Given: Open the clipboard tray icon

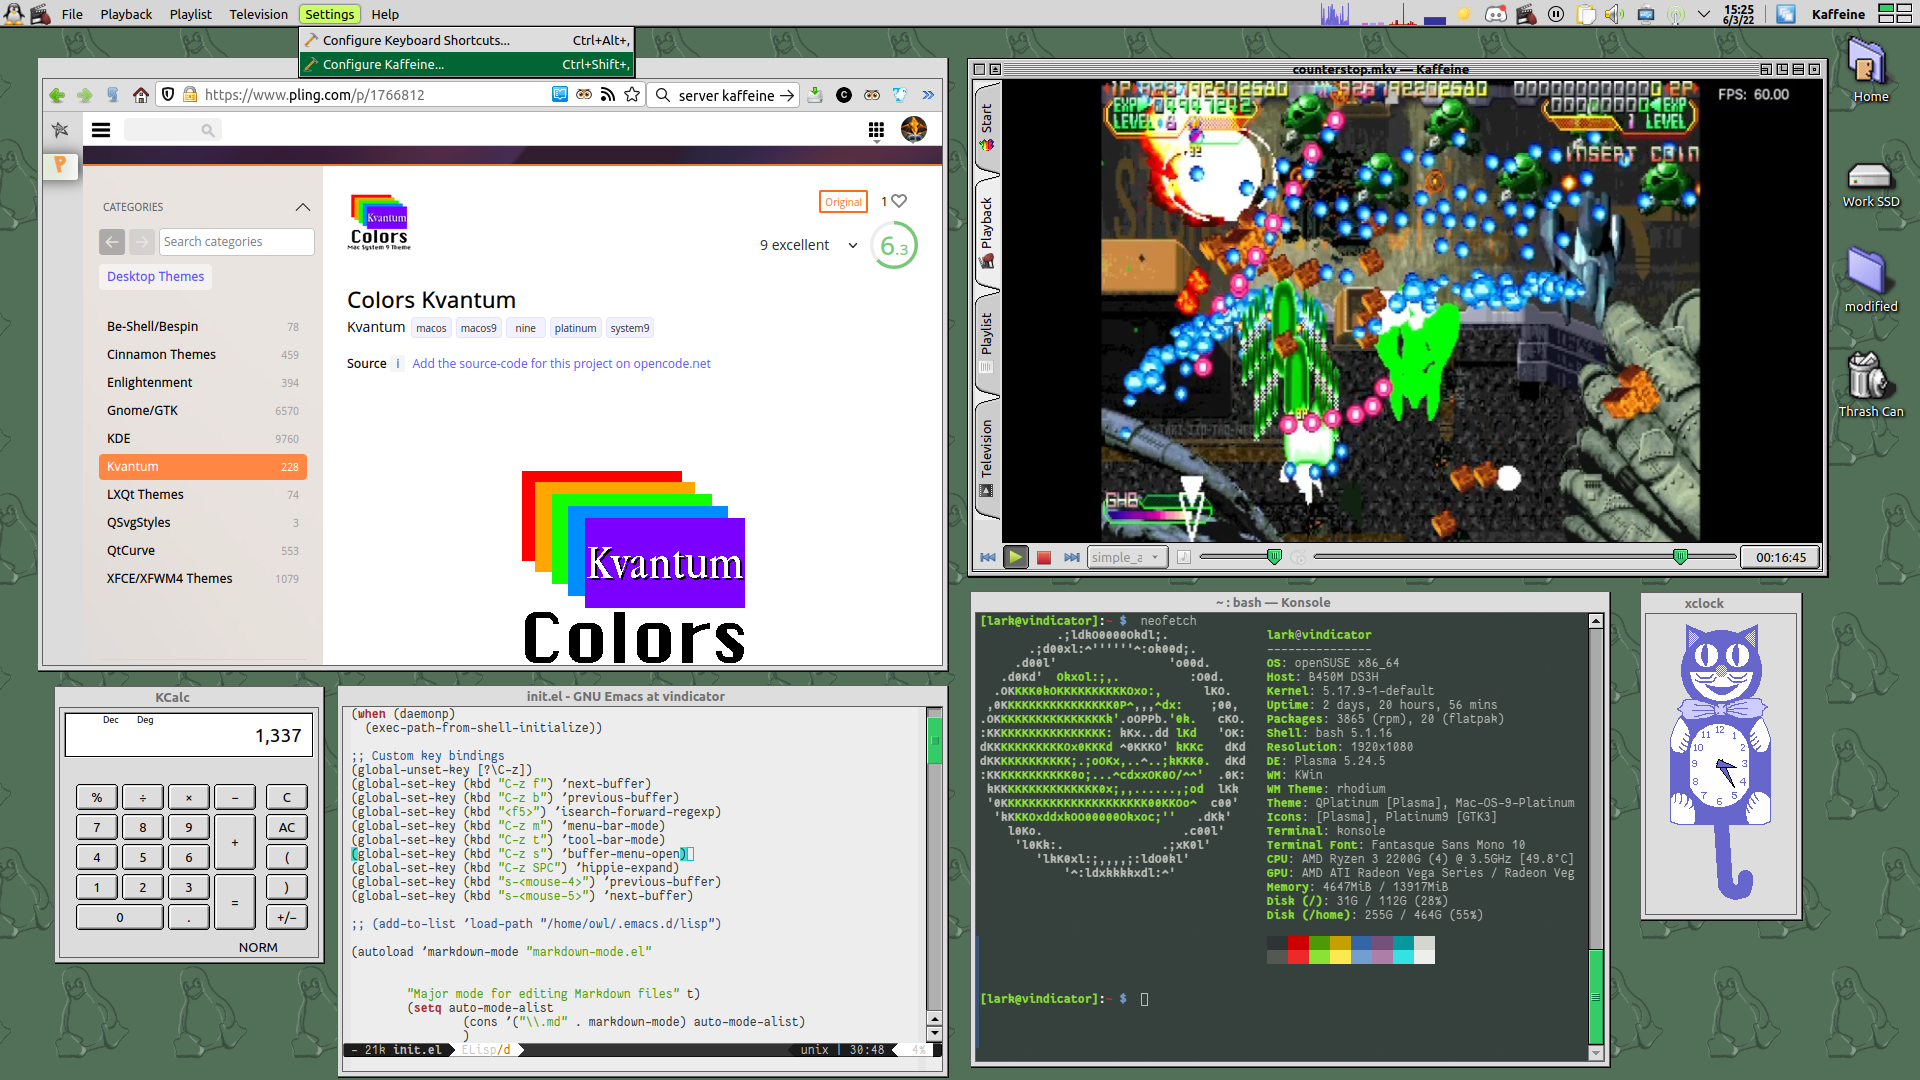Looking at the screenshot, I should (x=1586, y=14).
